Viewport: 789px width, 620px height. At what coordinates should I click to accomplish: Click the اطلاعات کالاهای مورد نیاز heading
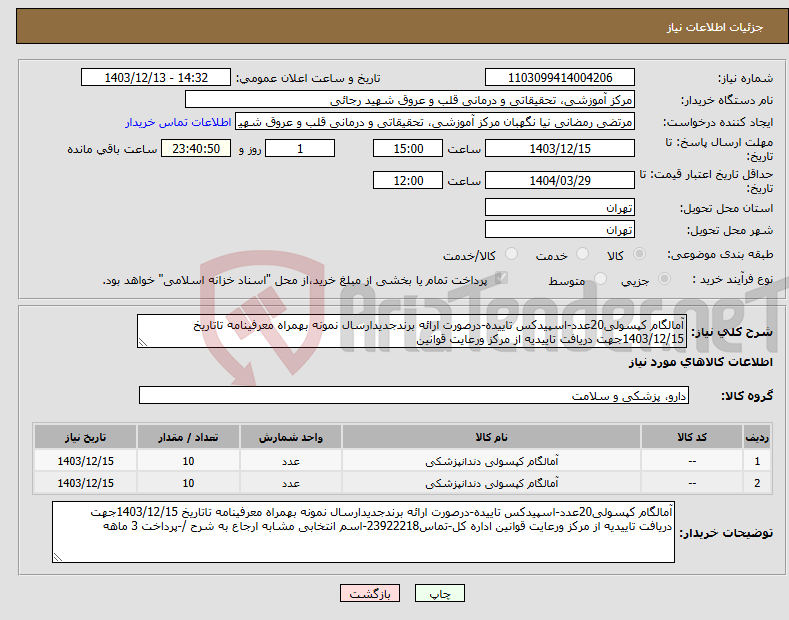tap(700, 362)
